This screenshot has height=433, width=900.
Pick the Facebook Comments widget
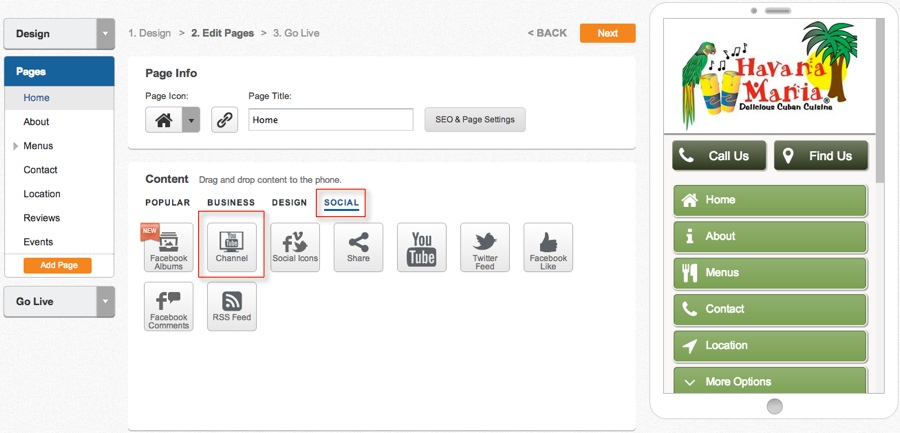coord(169,306)
